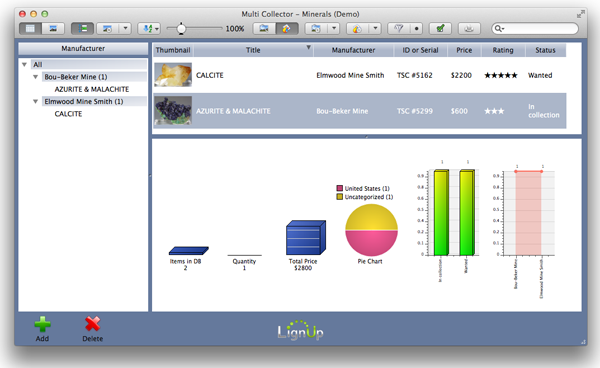Toggle the picture details panel
This screenshot has width=600, height=368.
(264, 28)
